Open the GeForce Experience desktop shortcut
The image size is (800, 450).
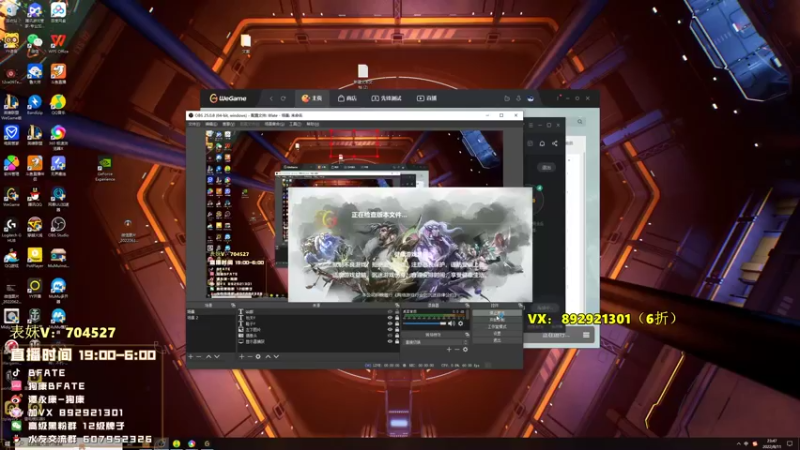tap(105, 168)
